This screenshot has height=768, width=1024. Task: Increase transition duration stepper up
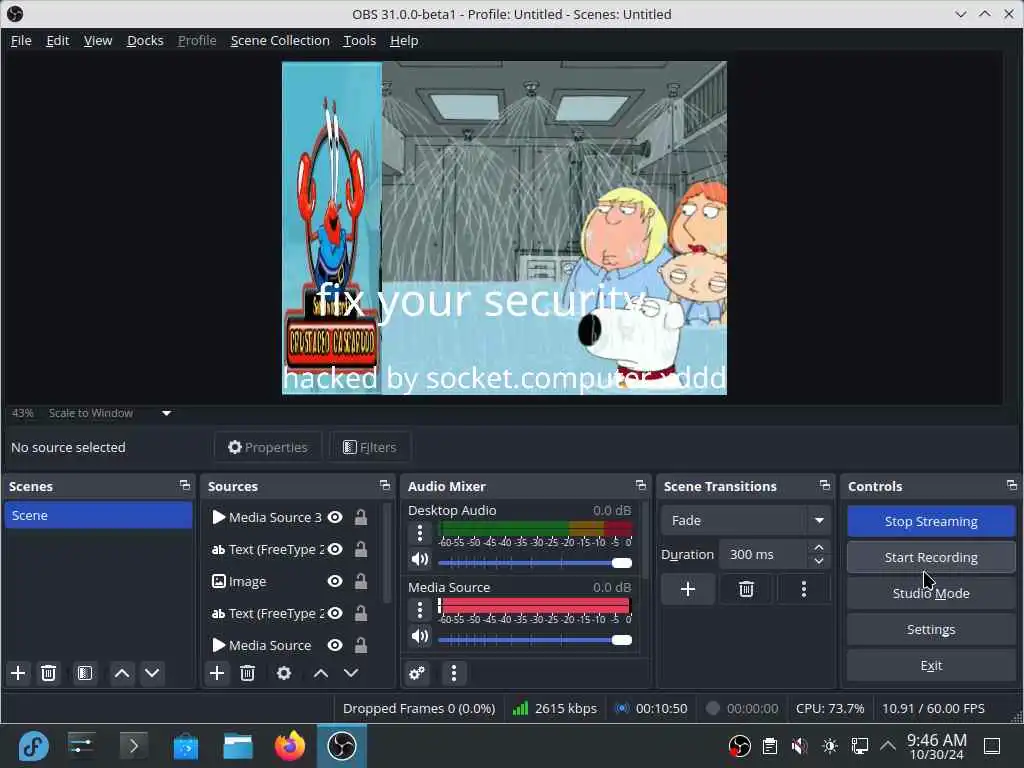(819, 547)
